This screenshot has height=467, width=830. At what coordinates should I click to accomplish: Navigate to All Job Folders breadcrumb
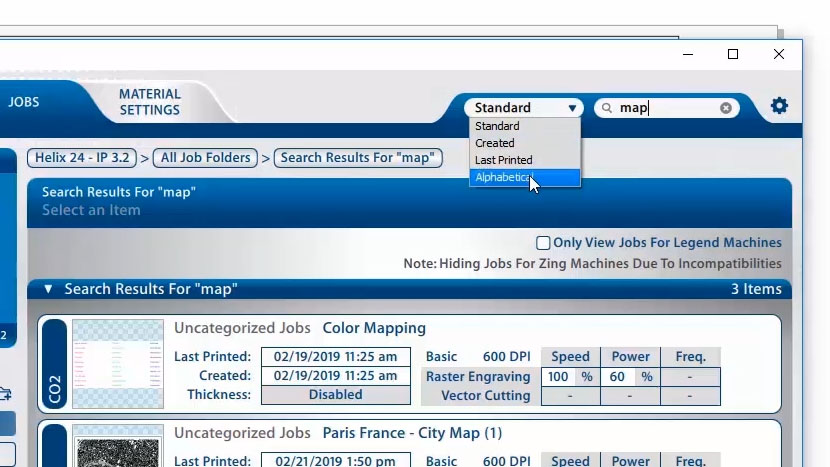click(205, 158)
